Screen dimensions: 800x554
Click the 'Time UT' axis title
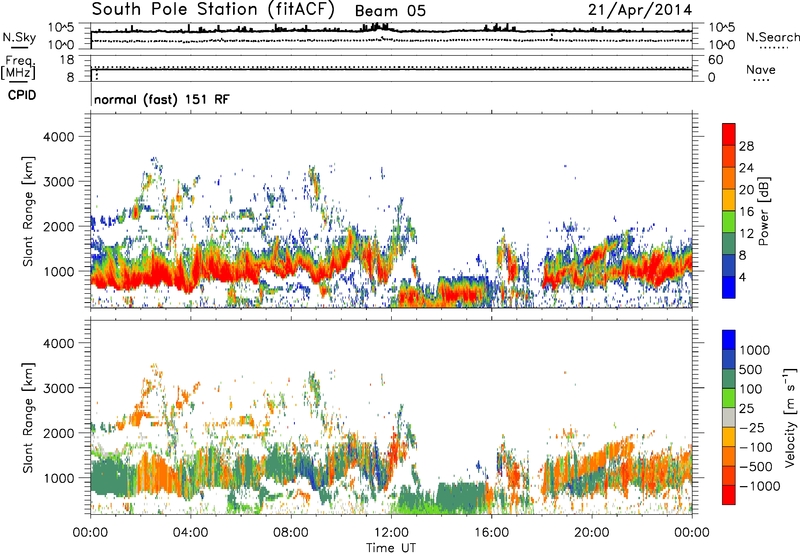click(391, 548)
